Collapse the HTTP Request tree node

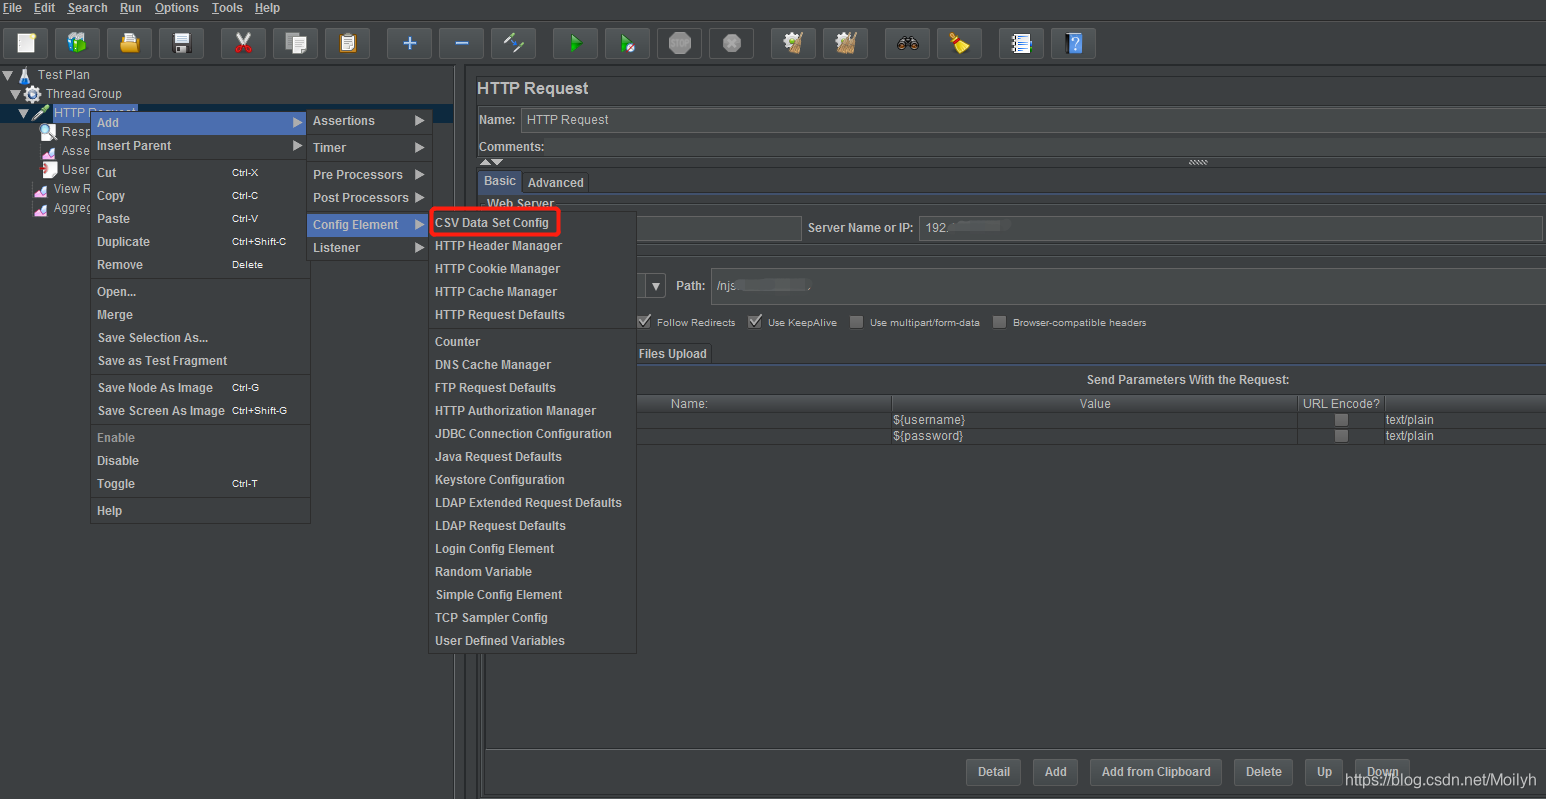click(x=23, y=113)
